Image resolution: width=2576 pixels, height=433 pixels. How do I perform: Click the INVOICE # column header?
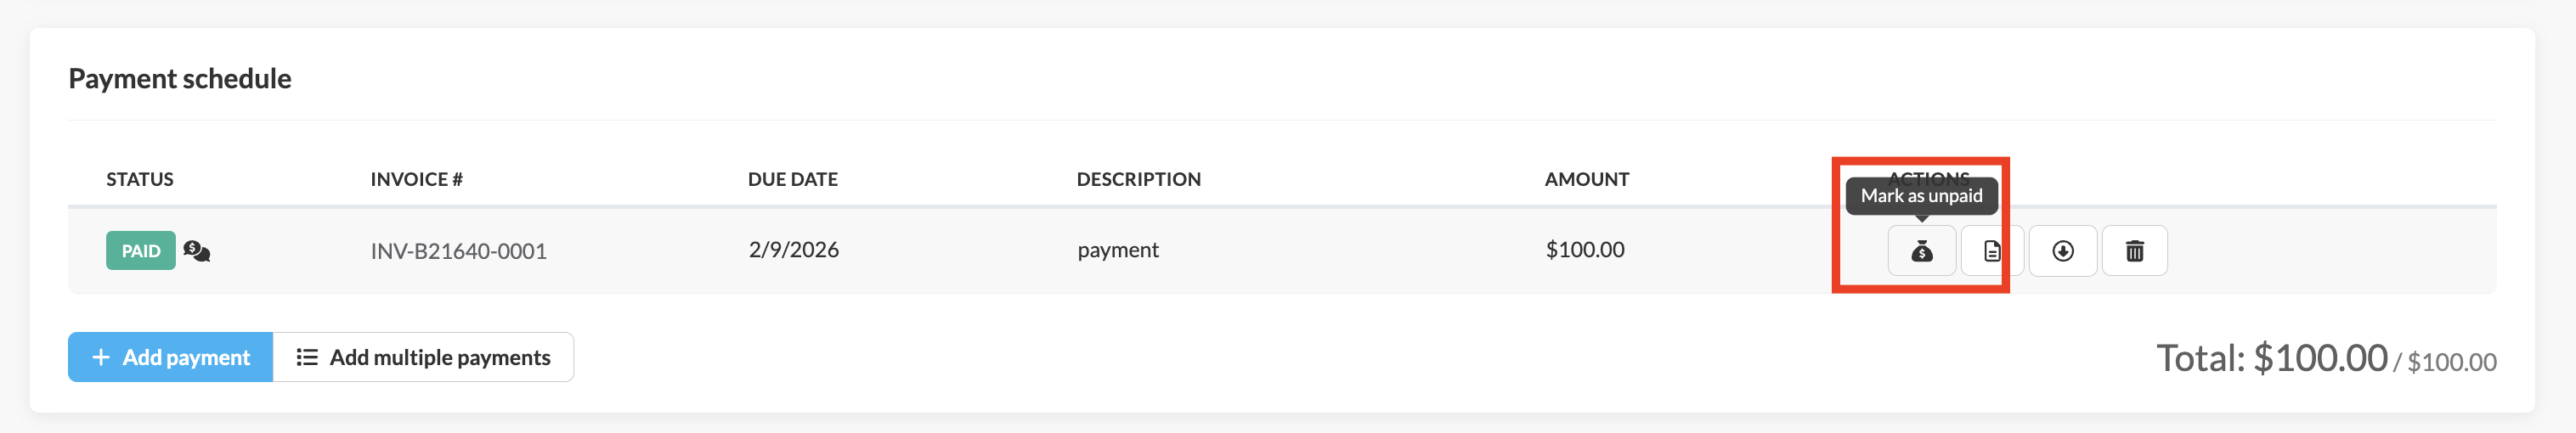[416, 179]
